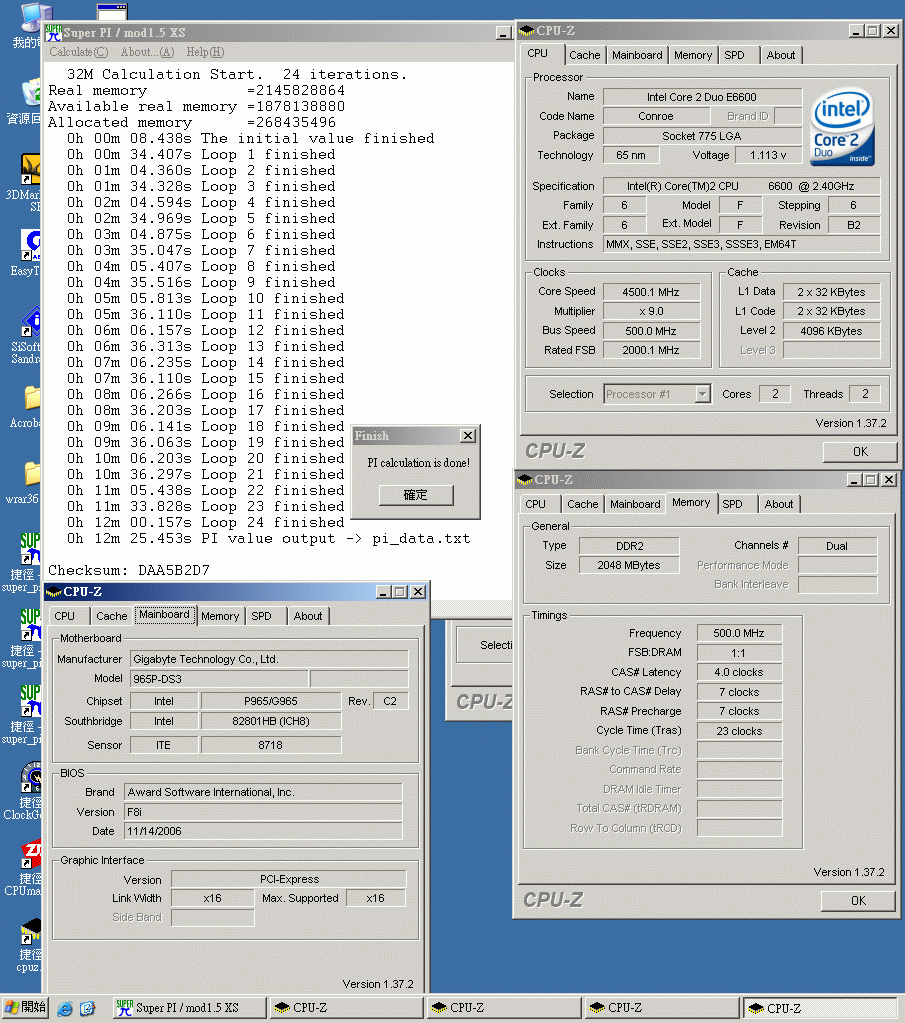Click the motherboard Model 965P-DS3 field

click(x=219, y=679)
